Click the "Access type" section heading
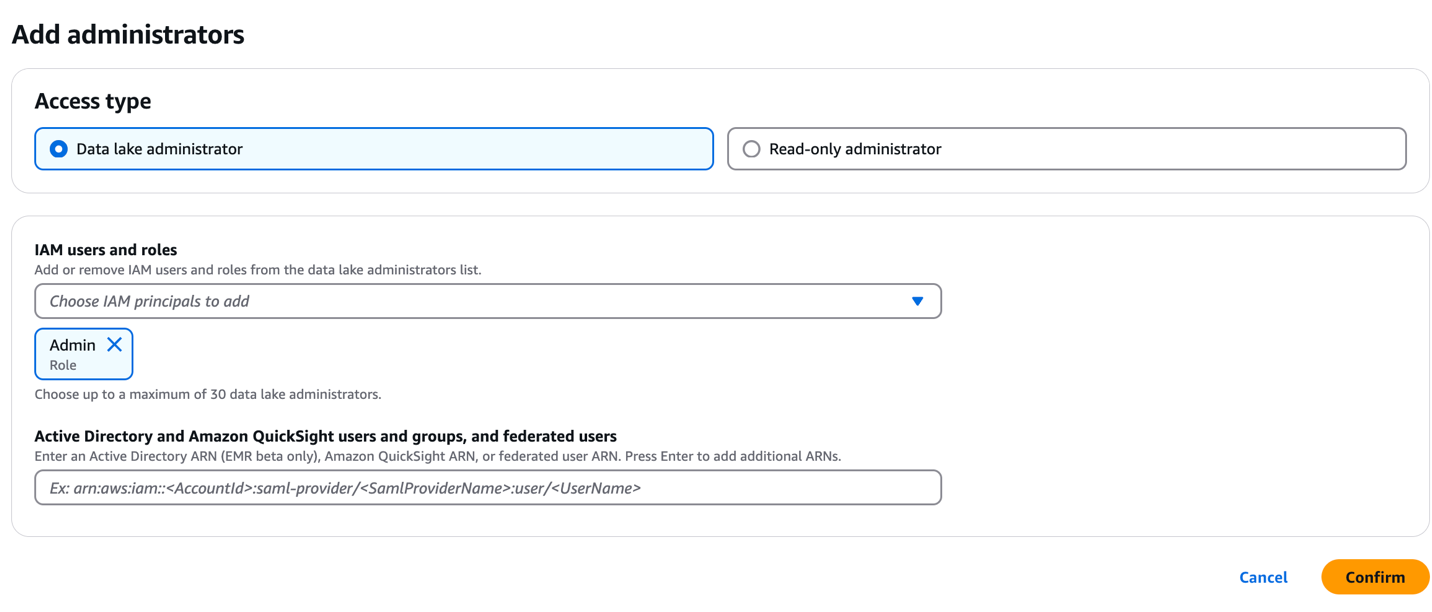 click(x=93, y=101)
